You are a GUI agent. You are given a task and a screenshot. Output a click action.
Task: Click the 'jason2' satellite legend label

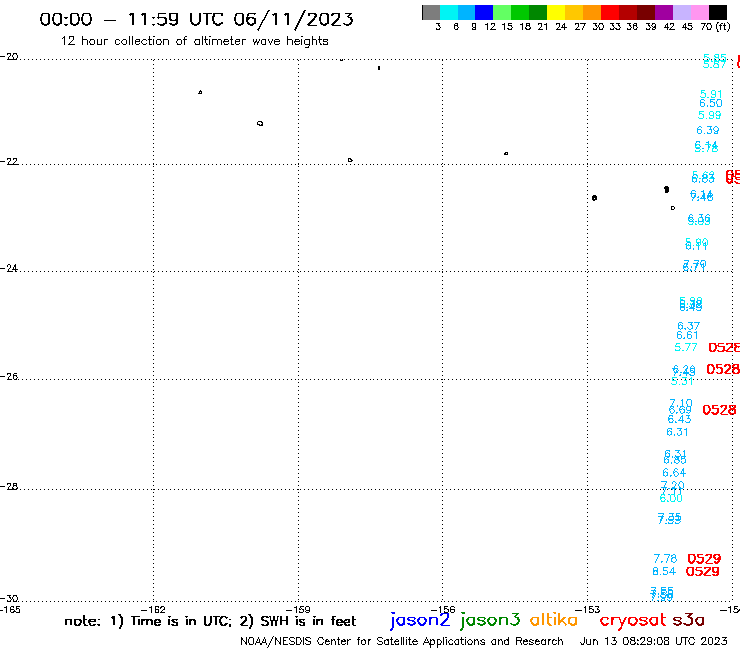point(420,620)
